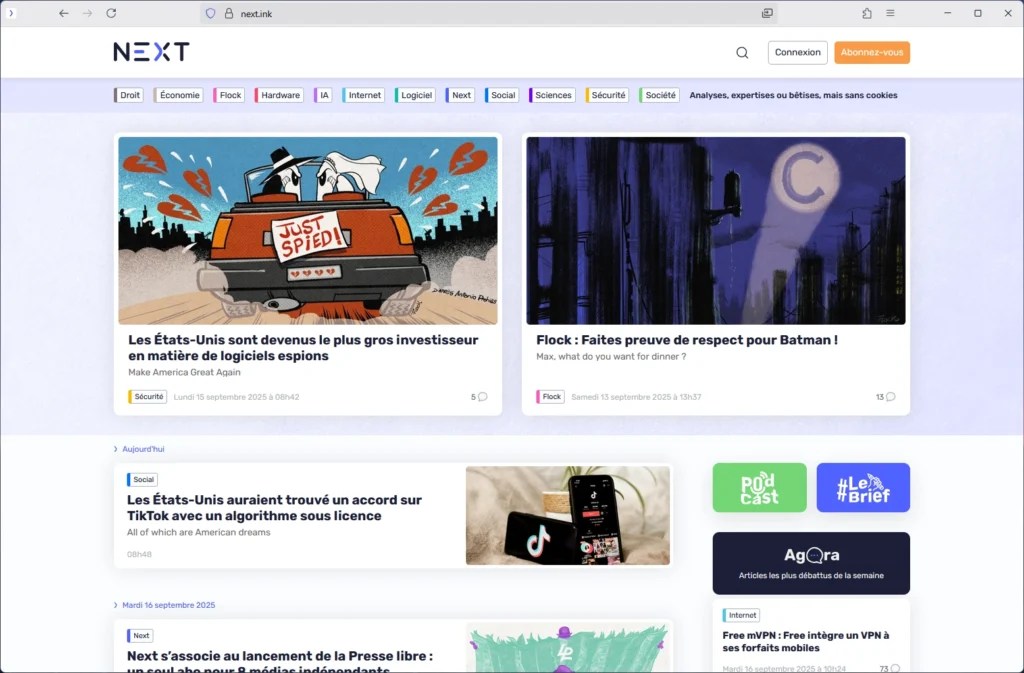Open site search magnifier icon
1024x673 pixels.
click(742, 52)
